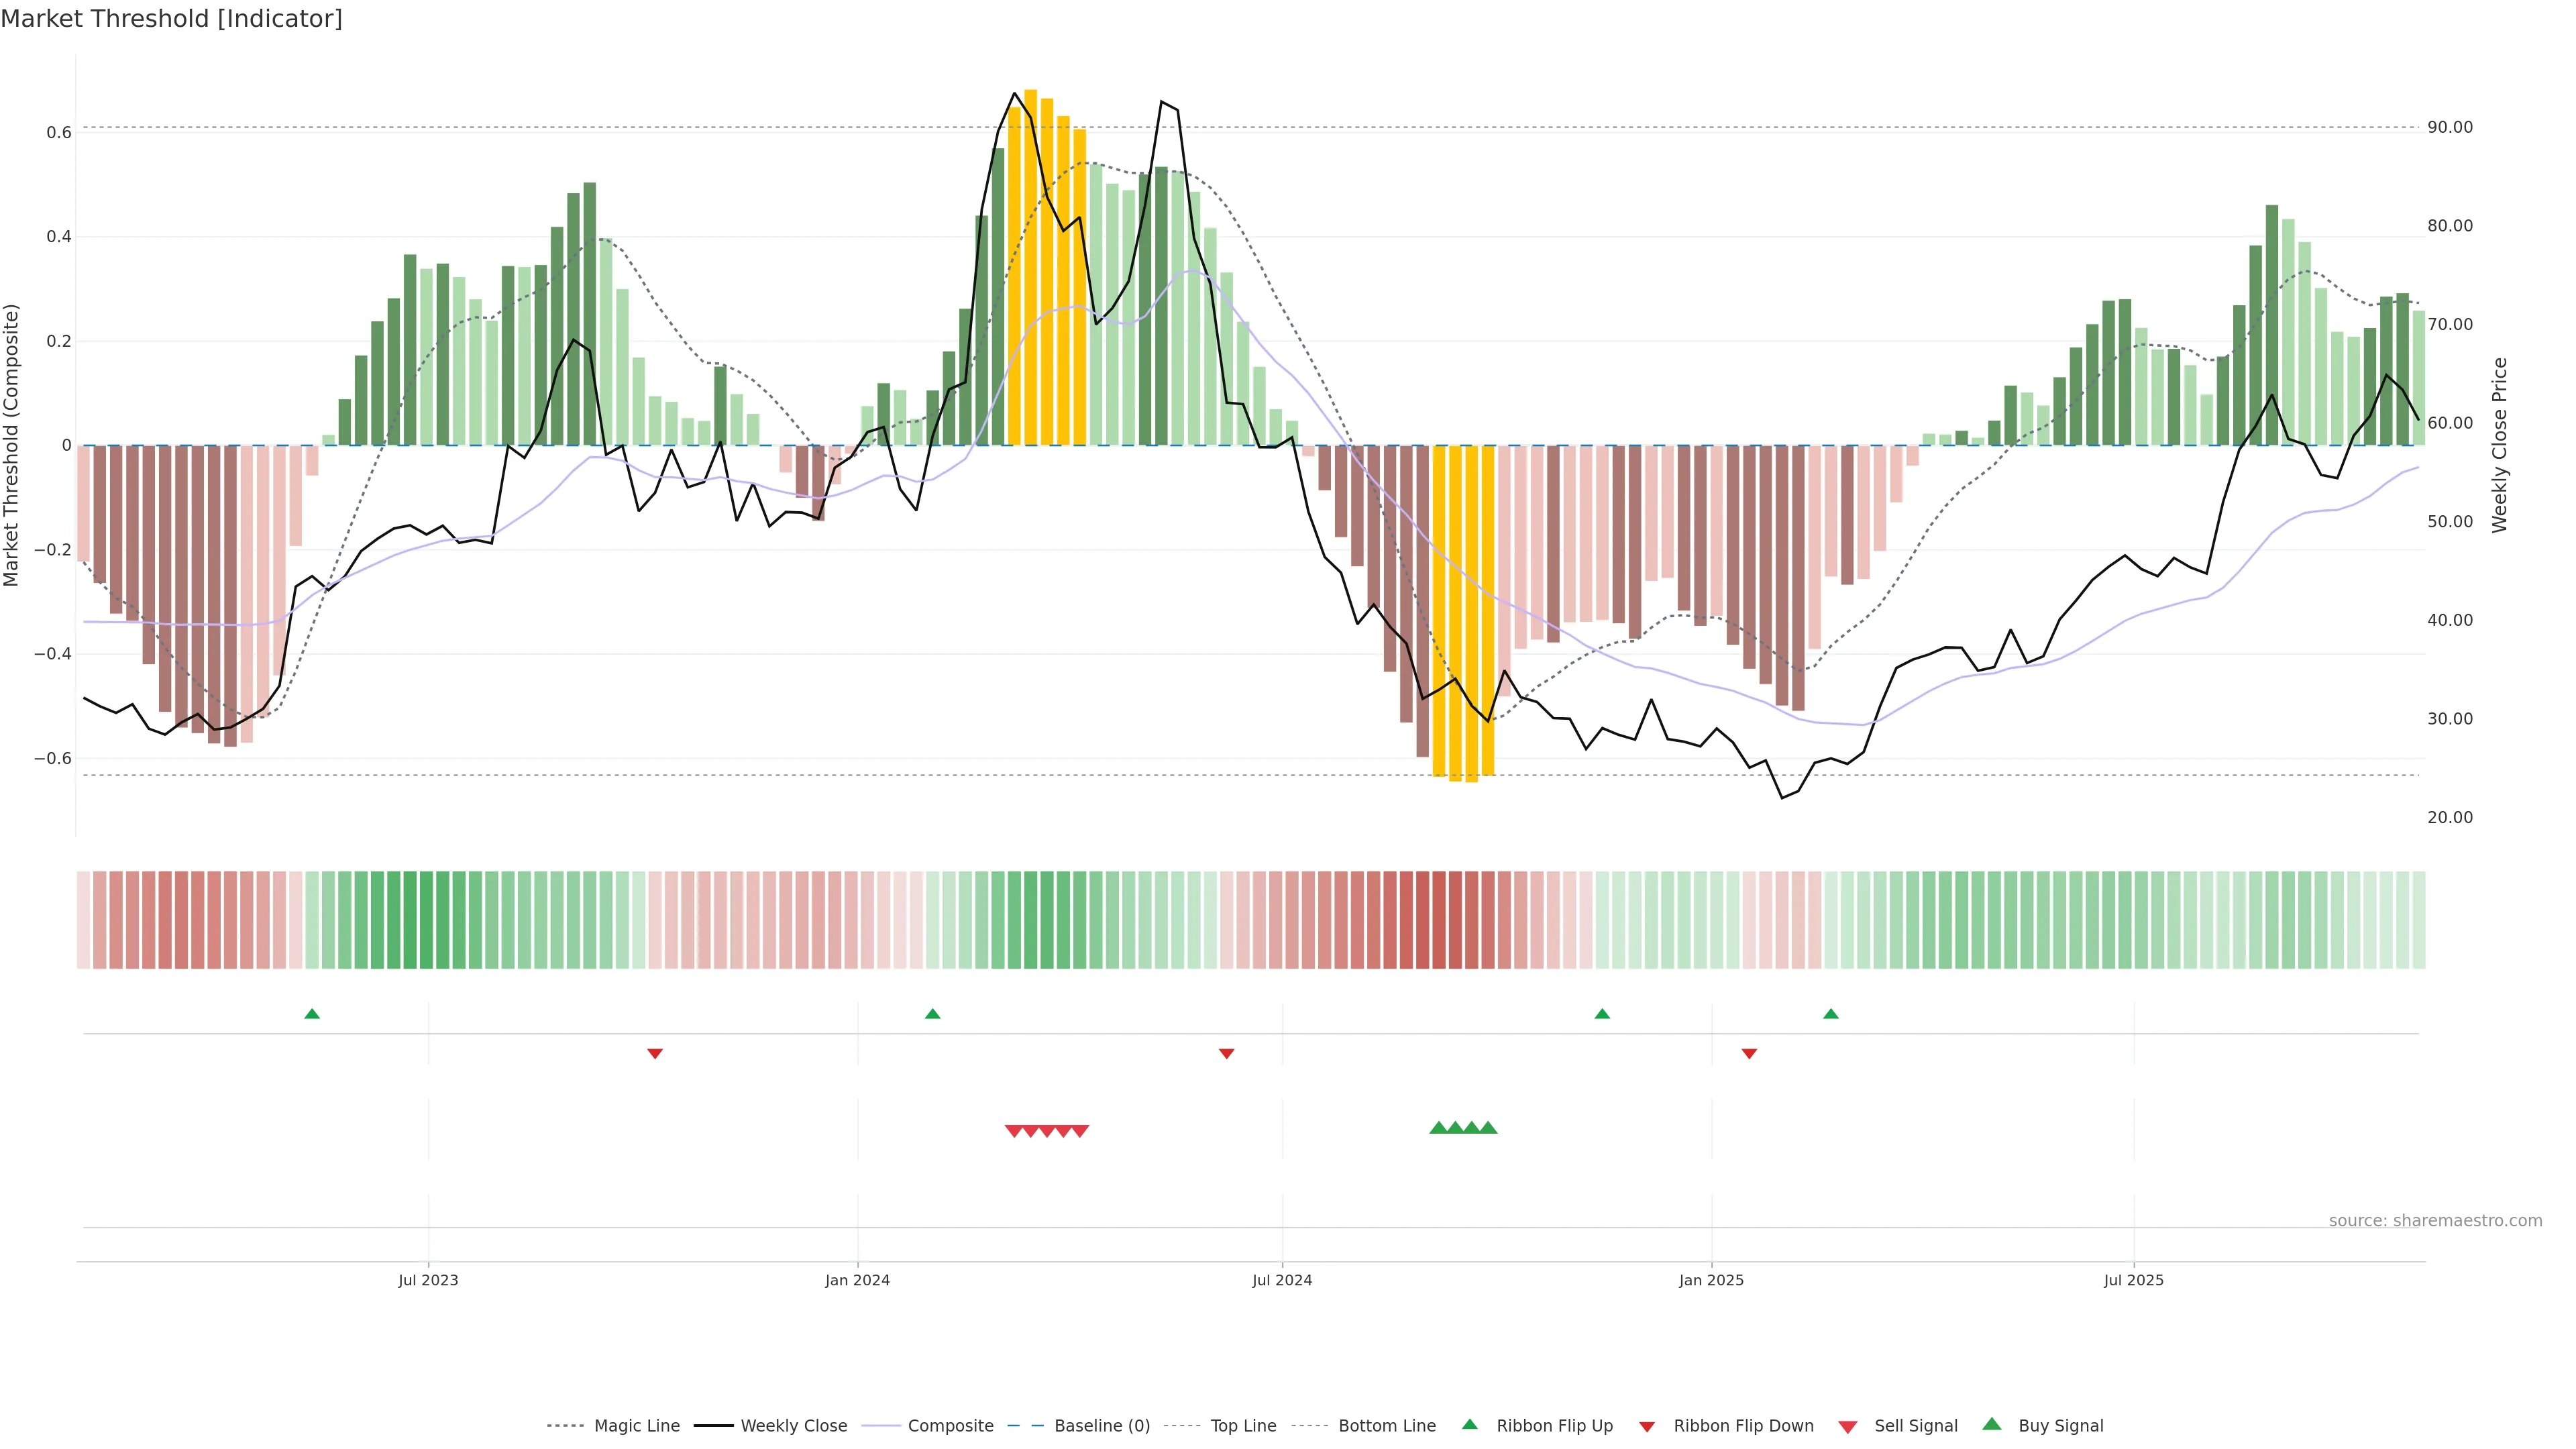Click the Jan 2024 axis label
The width and height of the screenshot is (2576, 1449).
click(857, 1280)
